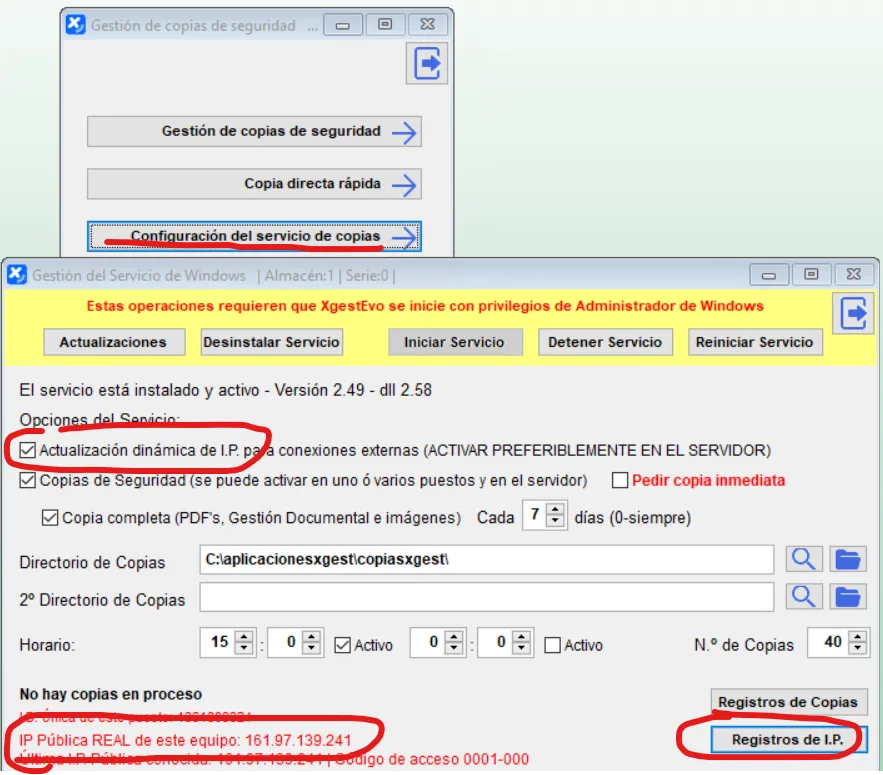Disable Actualización dinámica de I.P.
Image resolution: width=883 pixels, height=775 pixels.
tap(26, 450)
